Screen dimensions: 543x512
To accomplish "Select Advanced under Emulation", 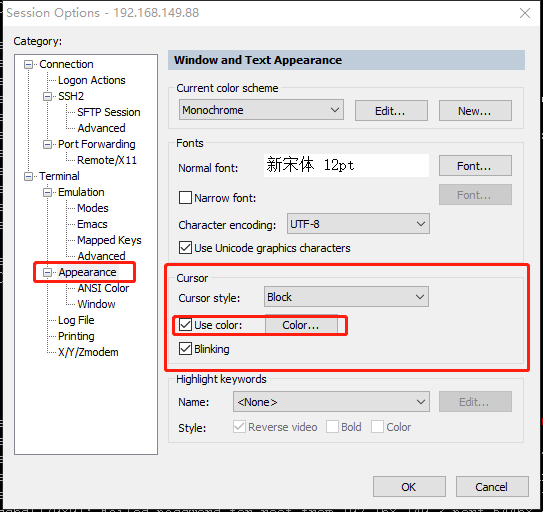I will 101,256.
